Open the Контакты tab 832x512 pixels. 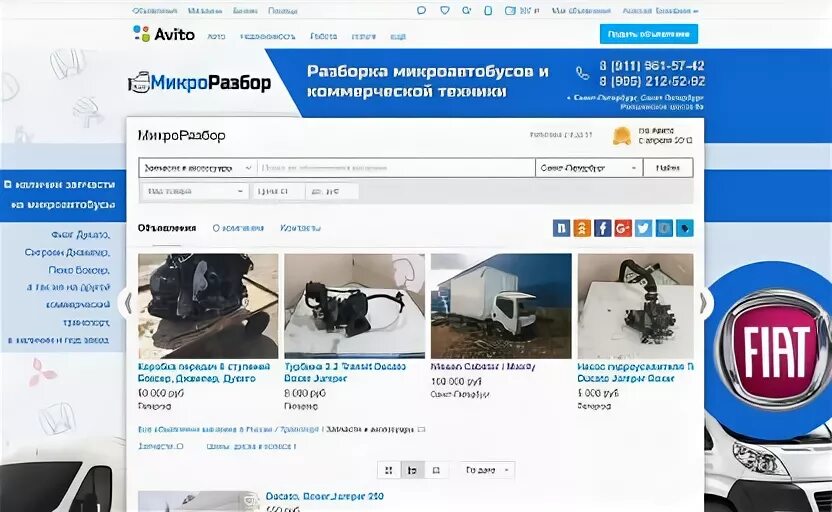300,228
